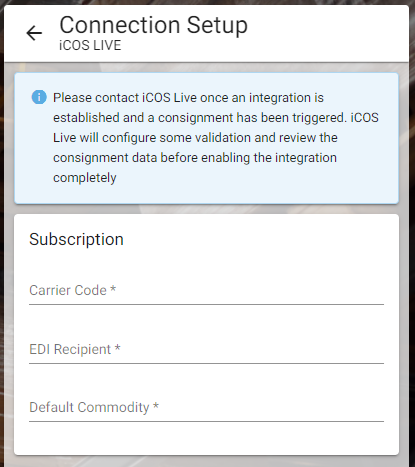Focus the EDI Recipient input field
Image resolution: width=415 pixels, height=467 pixels.
(206, 349)
